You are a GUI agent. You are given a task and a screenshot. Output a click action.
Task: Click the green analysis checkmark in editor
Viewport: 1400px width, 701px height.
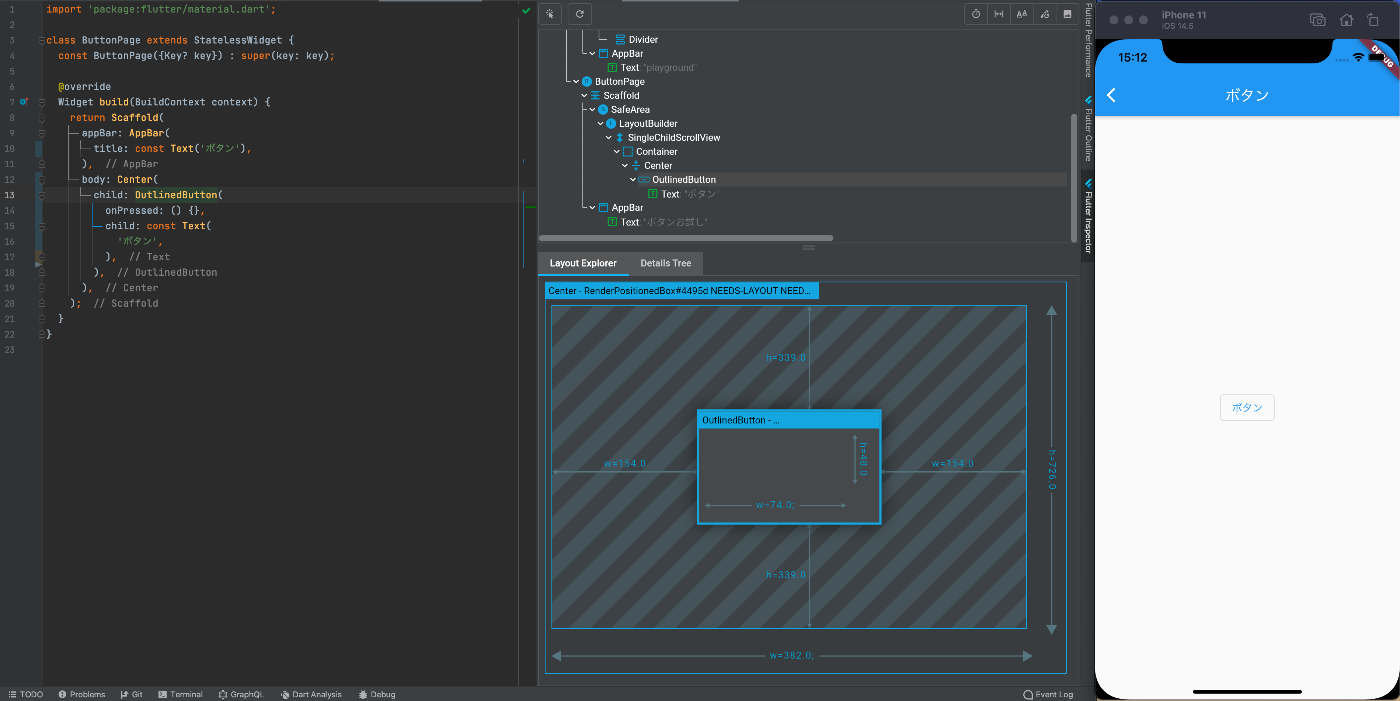(526, 10)
